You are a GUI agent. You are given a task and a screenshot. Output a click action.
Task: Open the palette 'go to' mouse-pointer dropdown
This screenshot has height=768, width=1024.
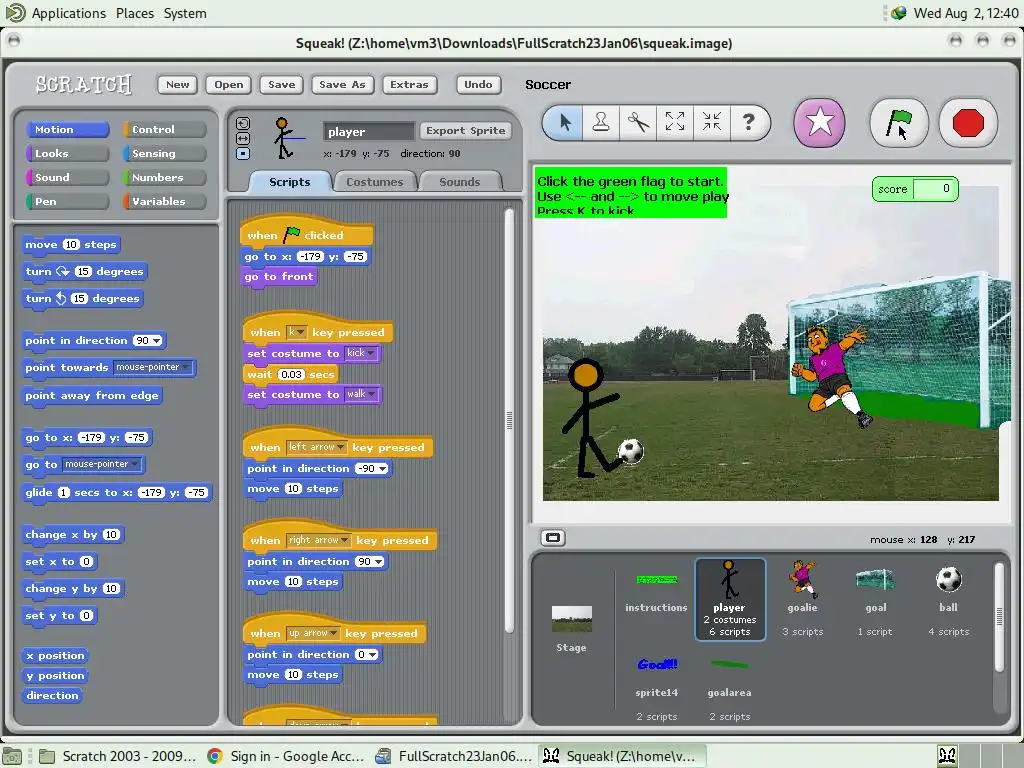tap(101, 464)
